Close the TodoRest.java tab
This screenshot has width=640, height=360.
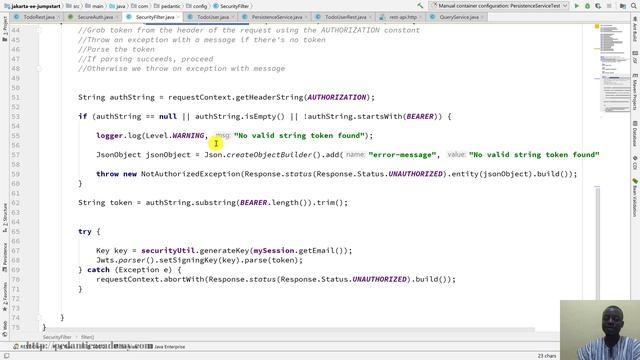pyautogui.click(x=59, y=17)
